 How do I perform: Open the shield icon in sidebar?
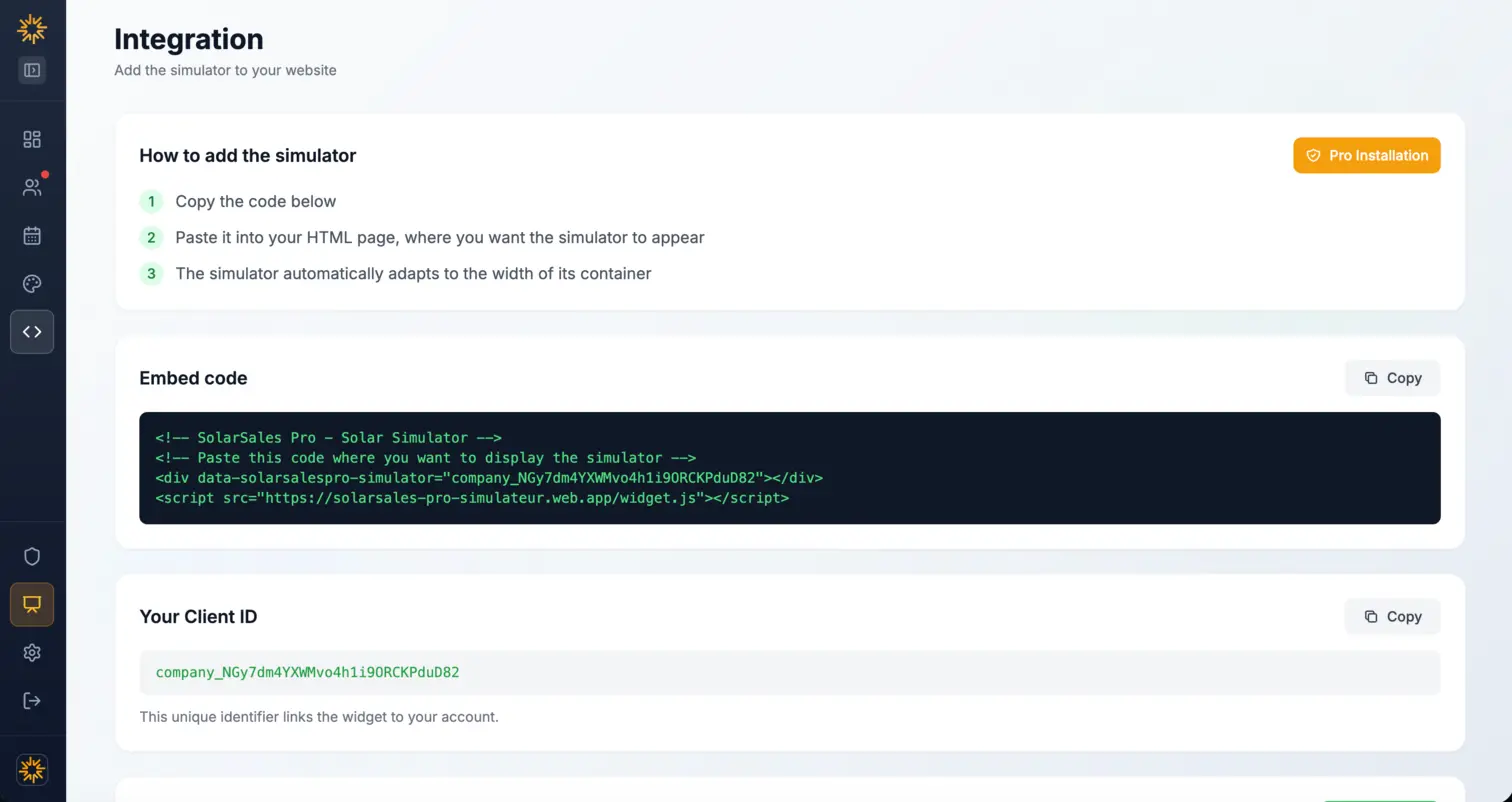pos(32,556)
